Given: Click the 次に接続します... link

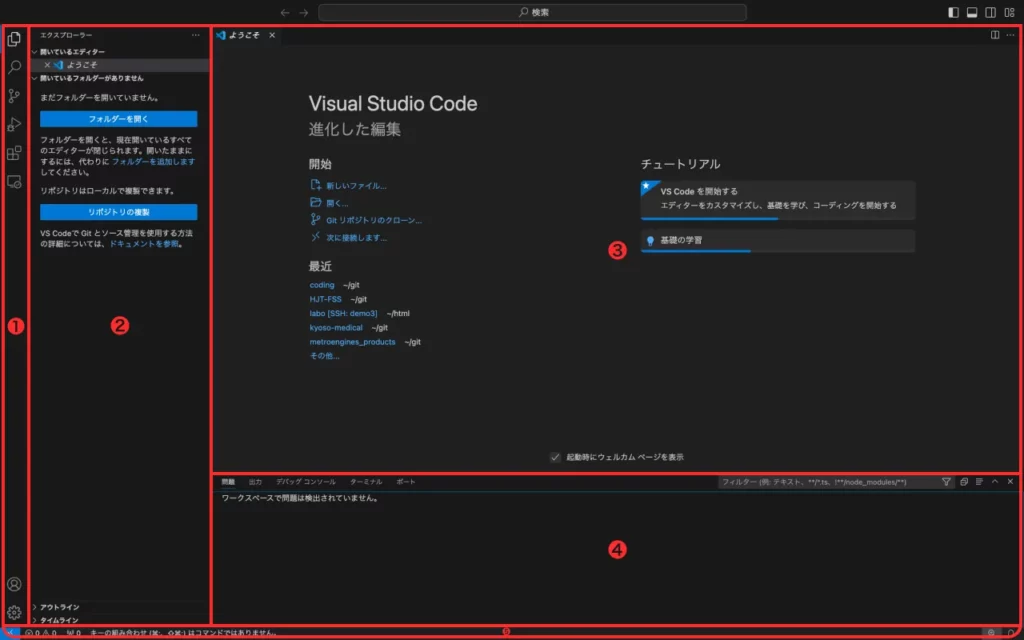Looking at the screenshot, I should click(x=356, y=238).
